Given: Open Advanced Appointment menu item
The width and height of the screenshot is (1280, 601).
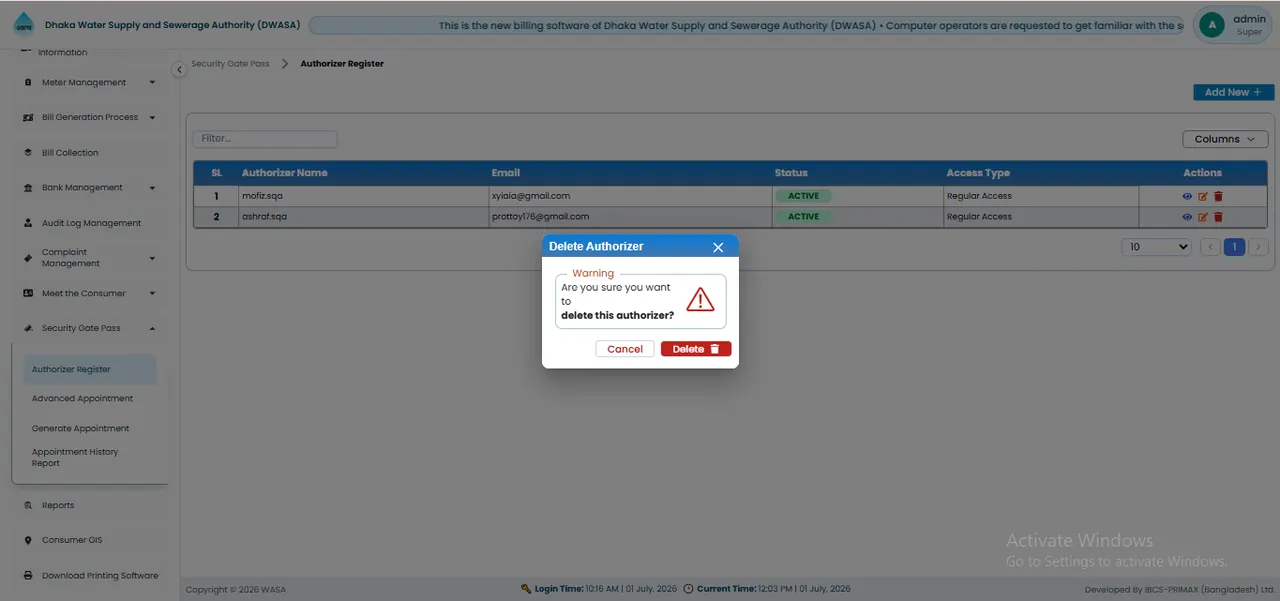Looking at the screenshot, I should (82, 399).
